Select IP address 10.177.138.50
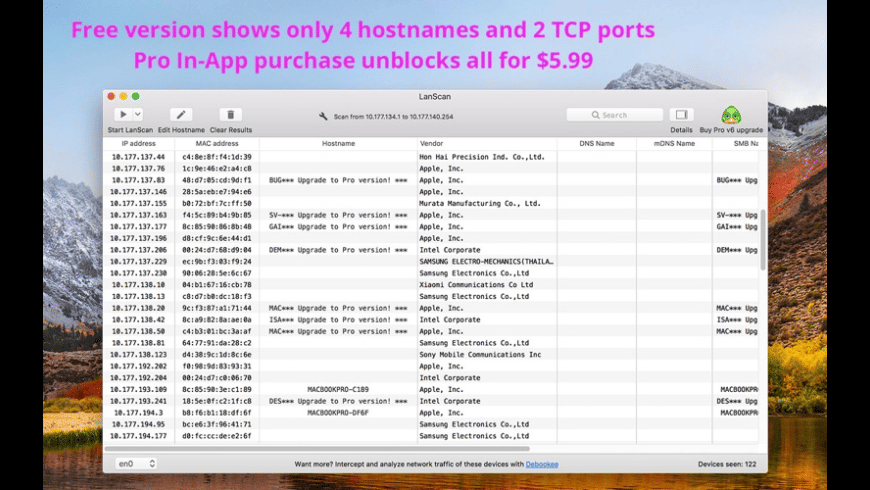The height and width of the screenshot is (490, 870). coord(138,331)
